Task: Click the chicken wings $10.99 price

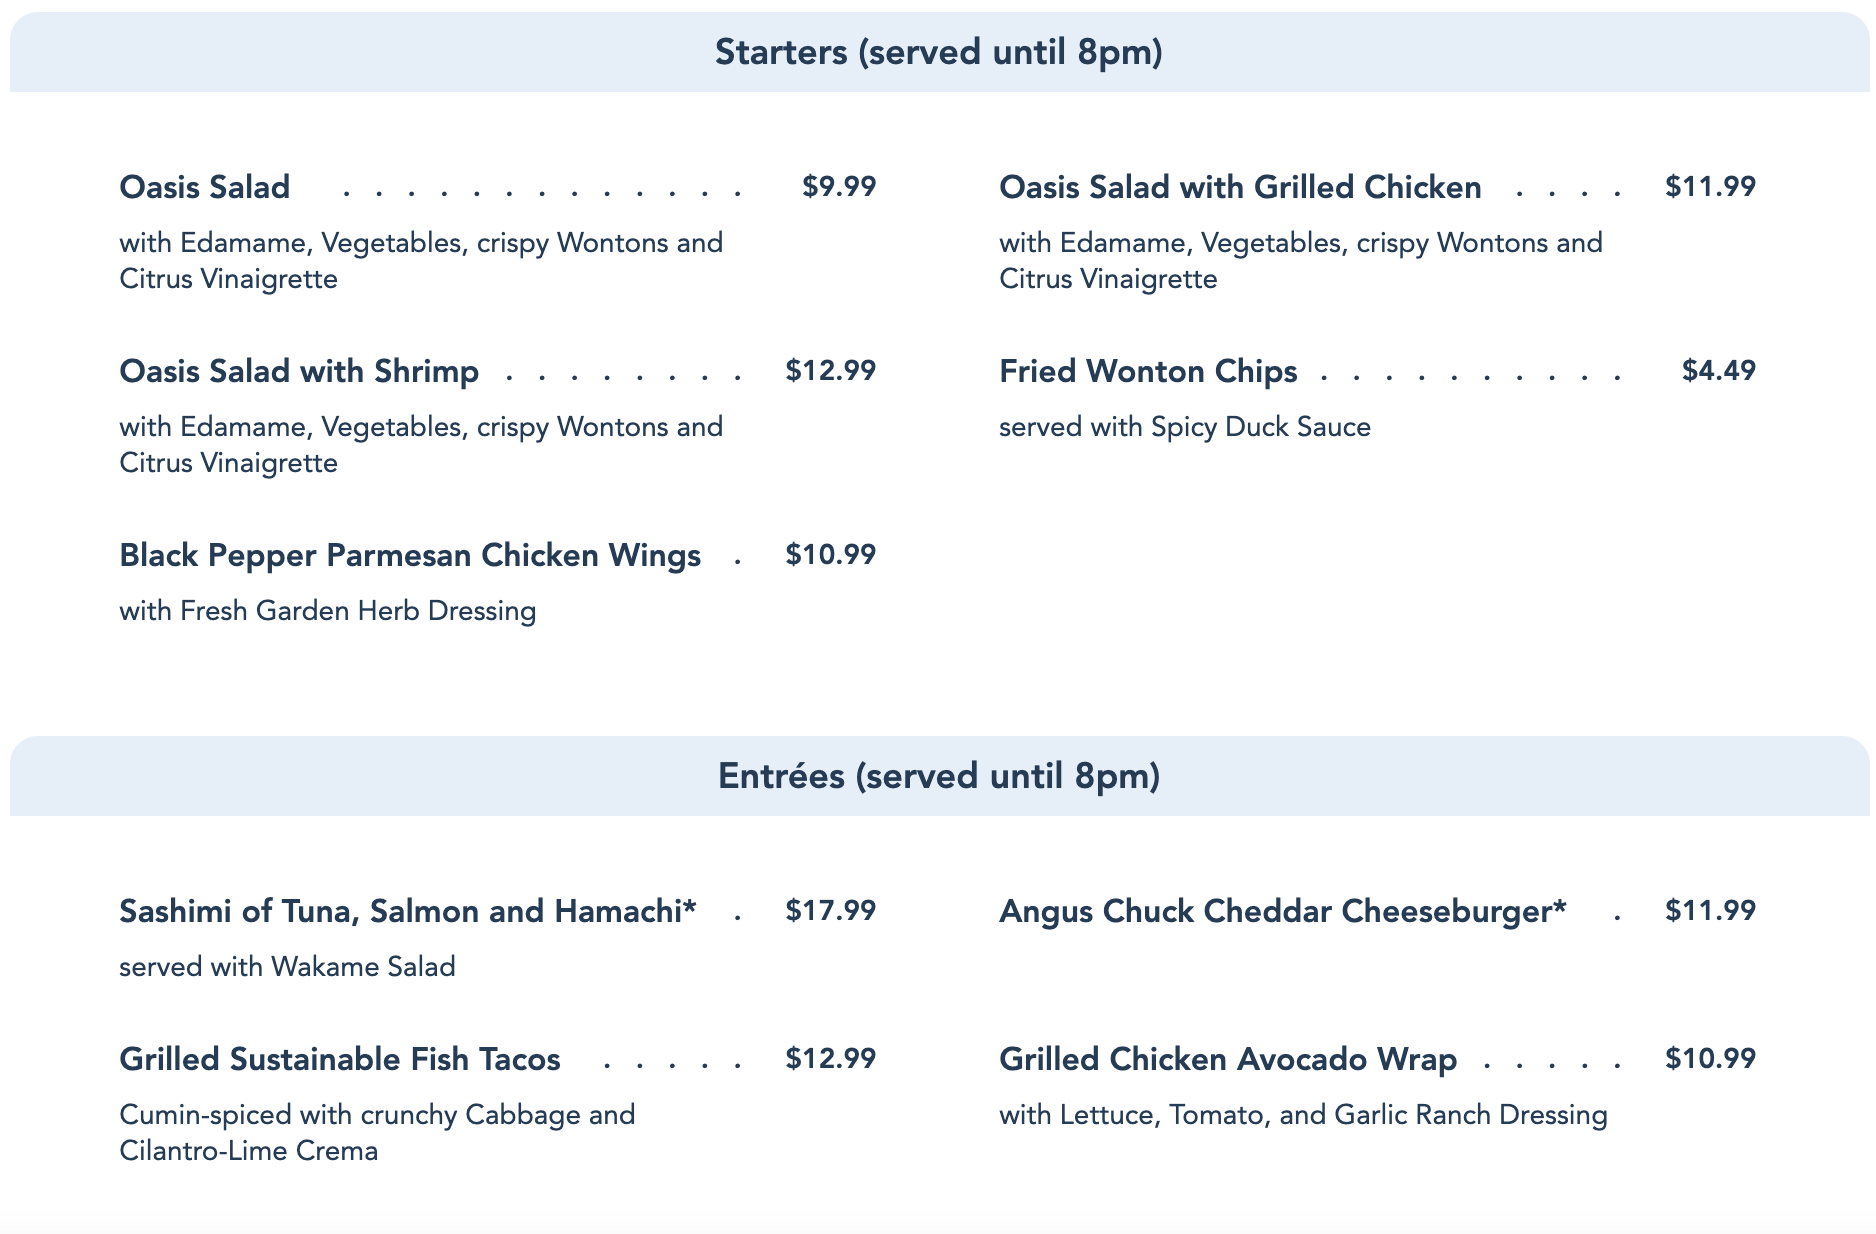Action: point(830,554)
